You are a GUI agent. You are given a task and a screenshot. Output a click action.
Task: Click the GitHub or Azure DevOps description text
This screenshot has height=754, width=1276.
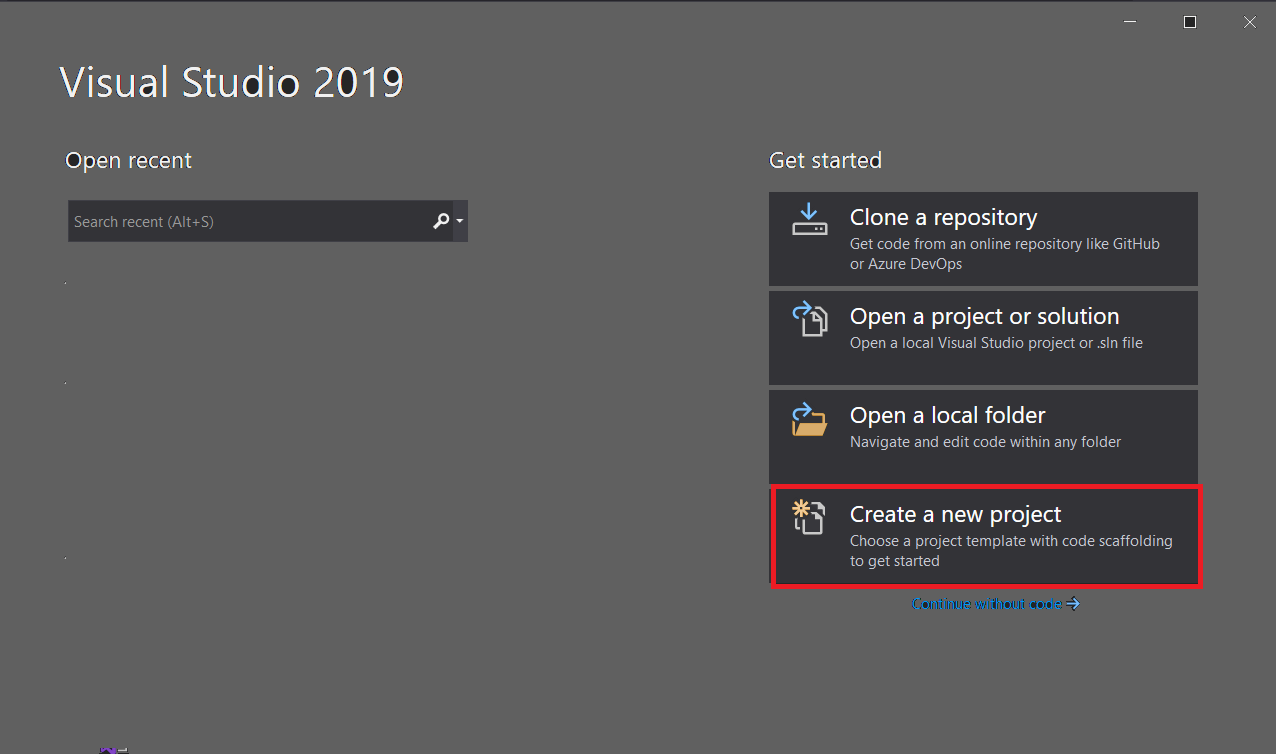(x=1004, y=254)
